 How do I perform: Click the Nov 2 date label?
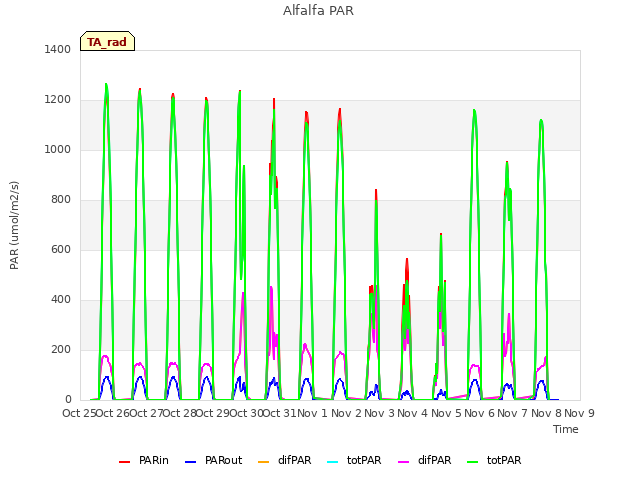[346, 413]
